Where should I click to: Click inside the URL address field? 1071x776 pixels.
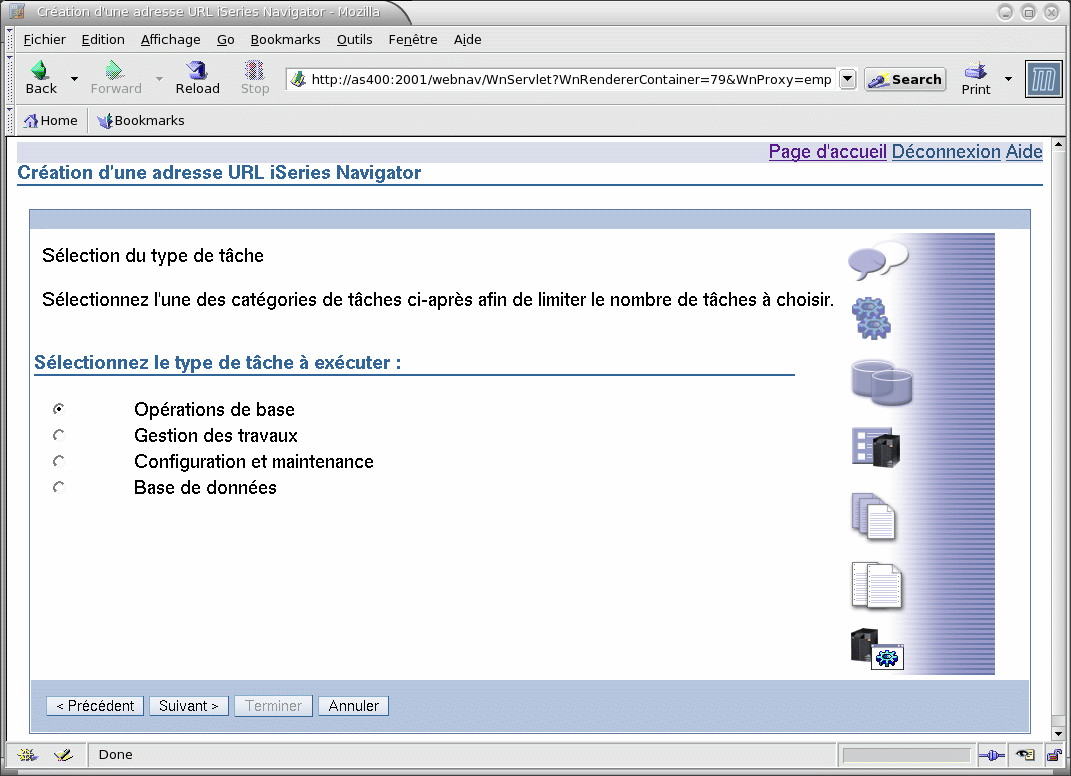coord(570,79)
